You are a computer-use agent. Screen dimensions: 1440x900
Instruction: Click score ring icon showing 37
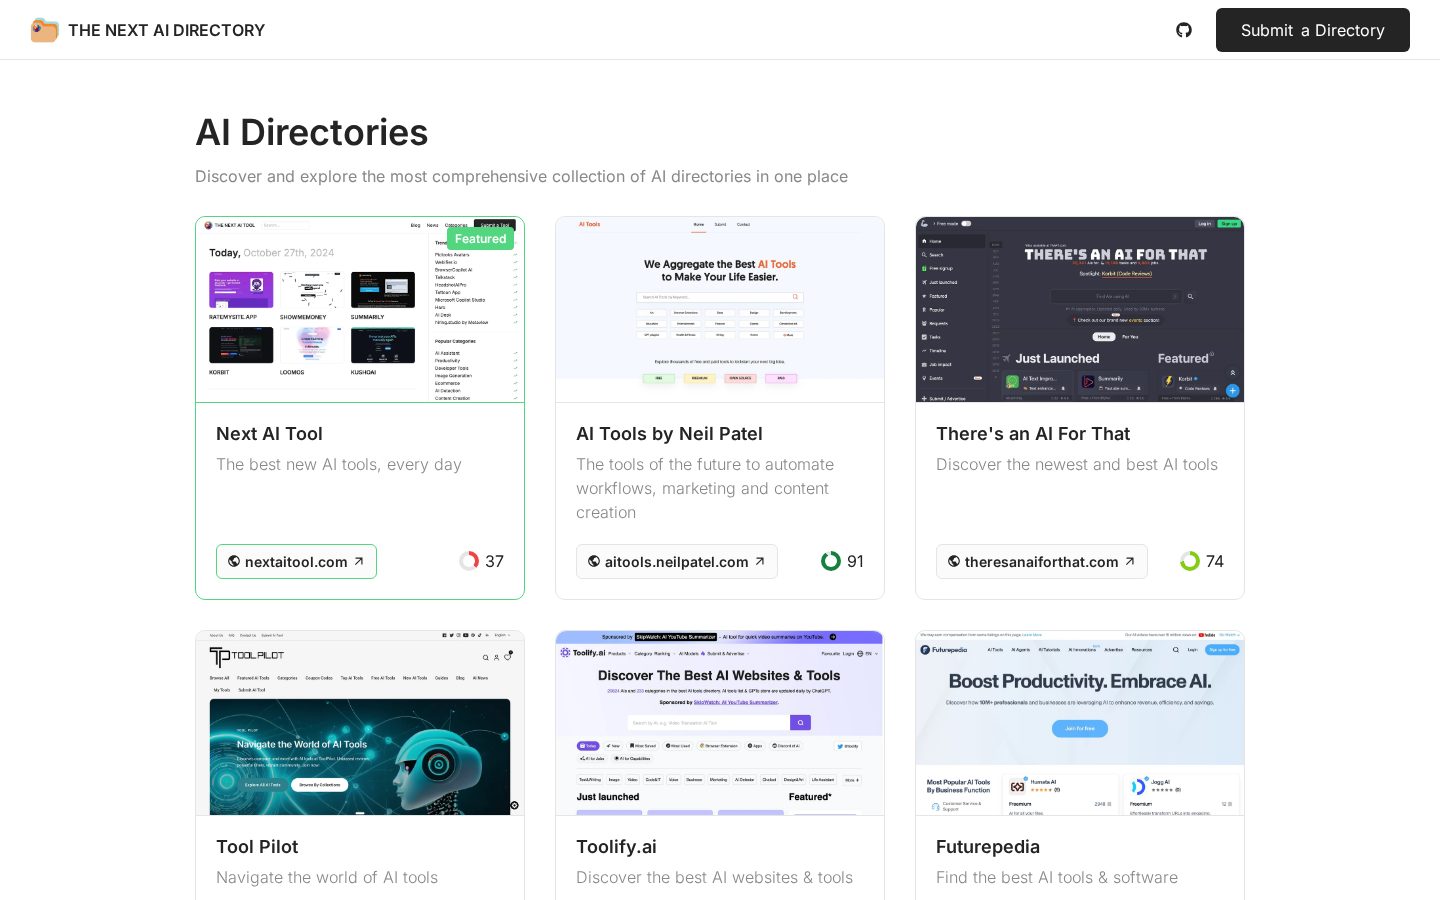469,561
